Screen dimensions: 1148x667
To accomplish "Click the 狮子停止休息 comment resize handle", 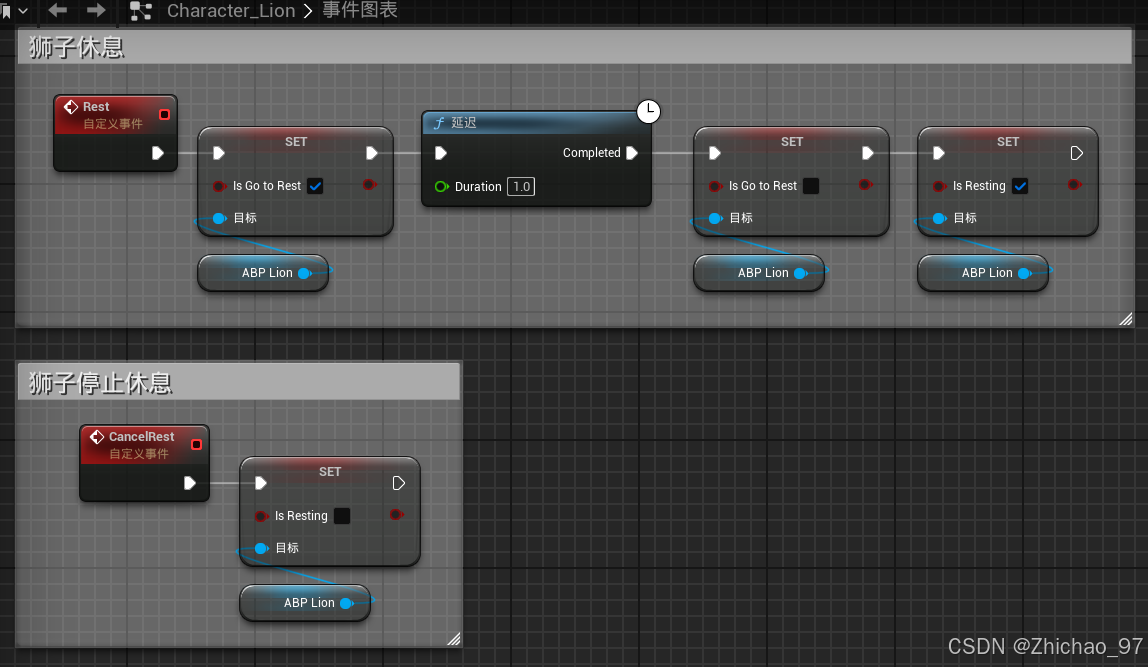I will pyautogui.click(x=454, y=639).
